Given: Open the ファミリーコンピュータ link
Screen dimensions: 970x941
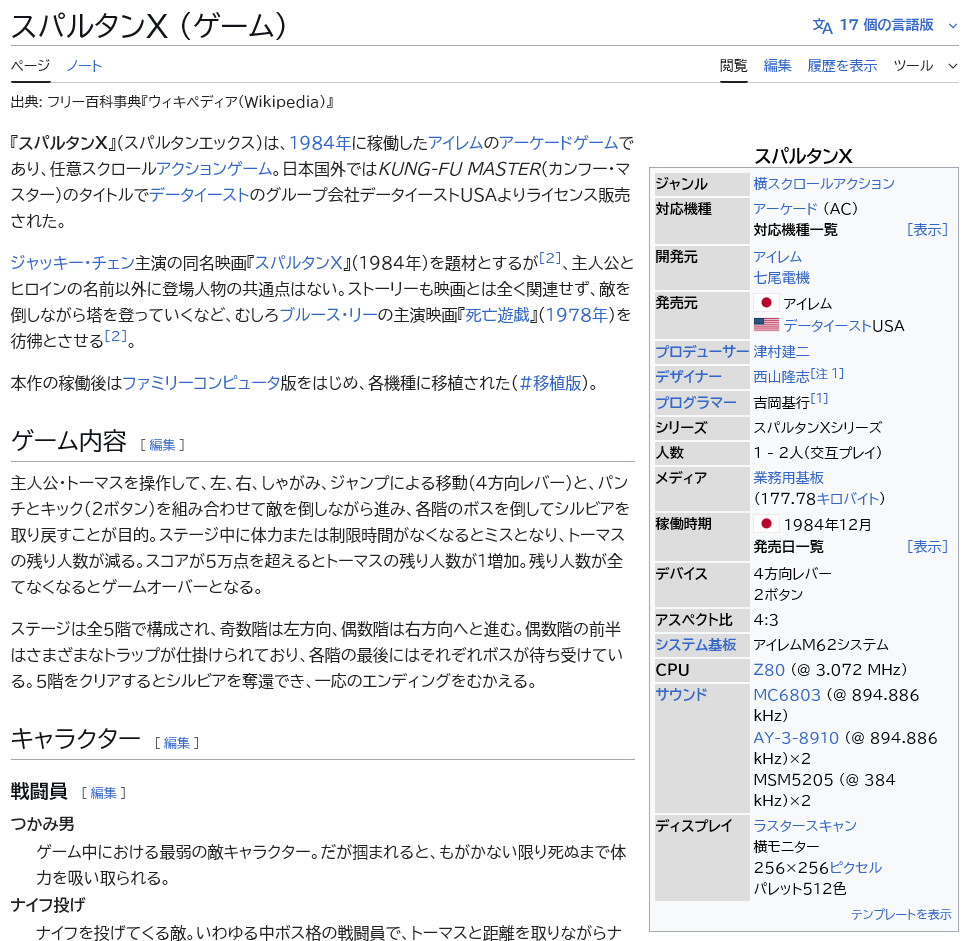Looking at the screenshot, I should click(201, 383).
